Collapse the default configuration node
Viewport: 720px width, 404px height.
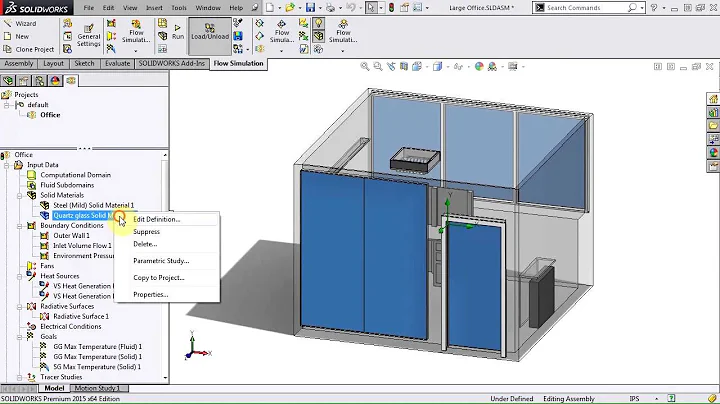click(x=7, y=105)
